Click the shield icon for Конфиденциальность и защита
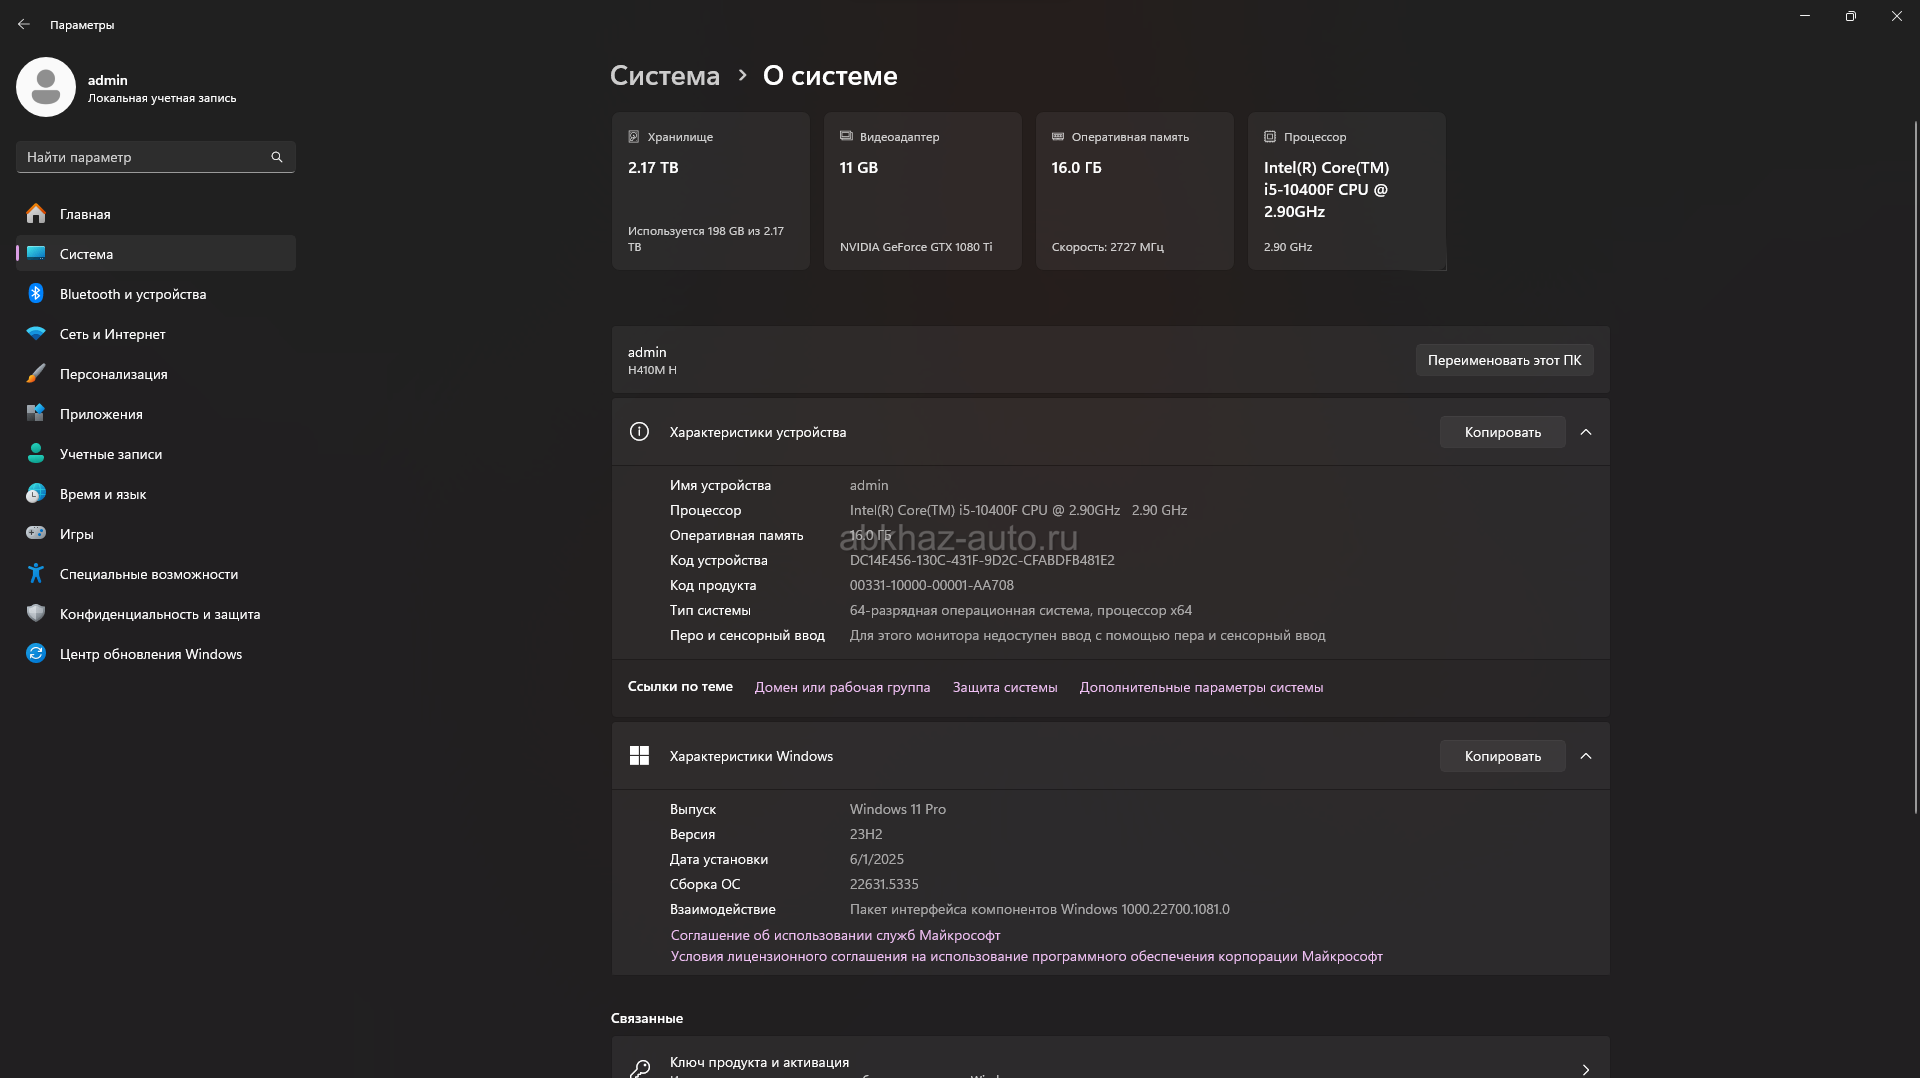This screenshot has width=1920, height=1078. (x=36, y=614)
